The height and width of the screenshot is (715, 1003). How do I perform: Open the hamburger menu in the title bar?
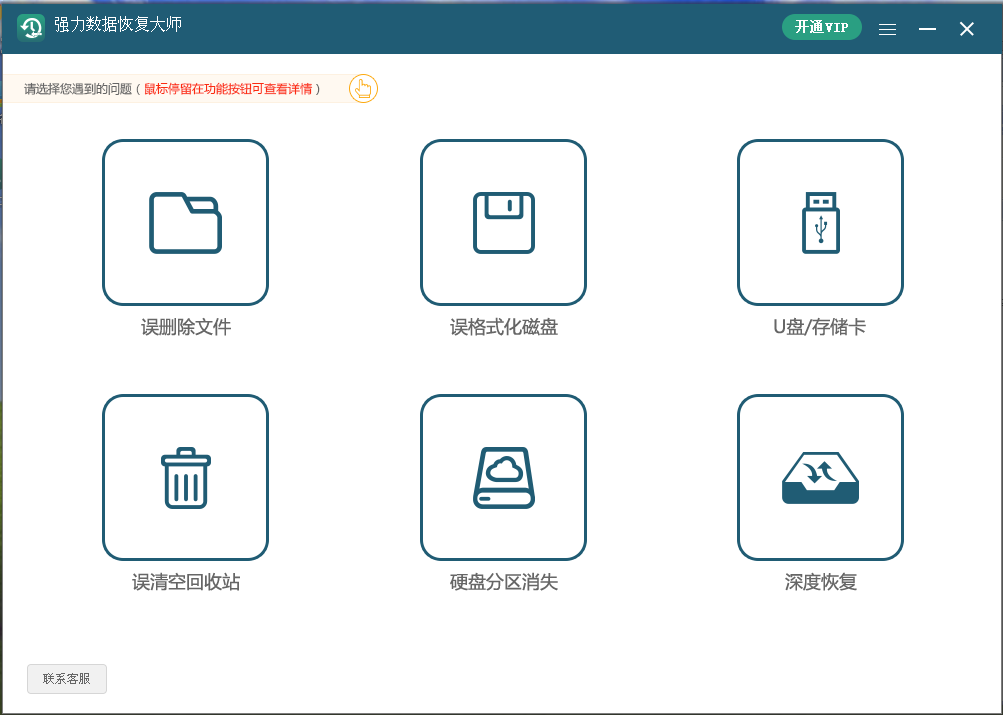(887, 29)
